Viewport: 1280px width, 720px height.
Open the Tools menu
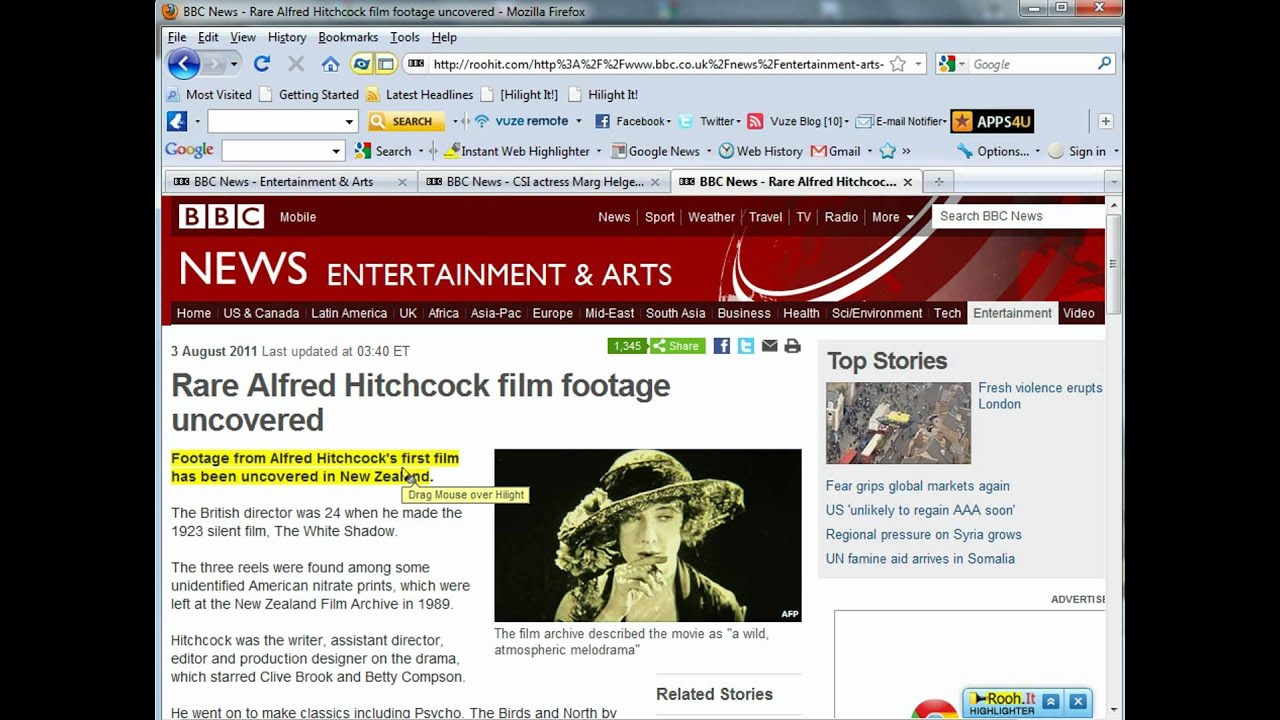click(x=405, y=37)
